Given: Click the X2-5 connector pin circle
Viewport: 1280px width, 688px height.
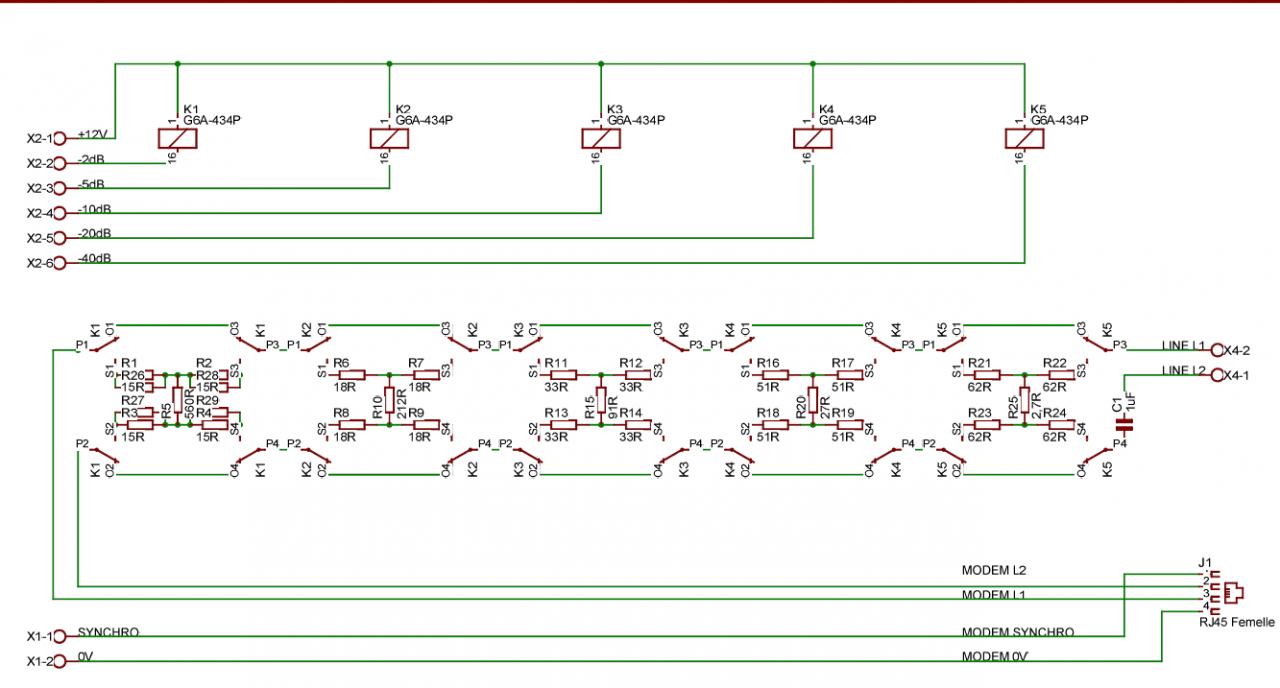Looking at the screenshot, I should 59,238.
